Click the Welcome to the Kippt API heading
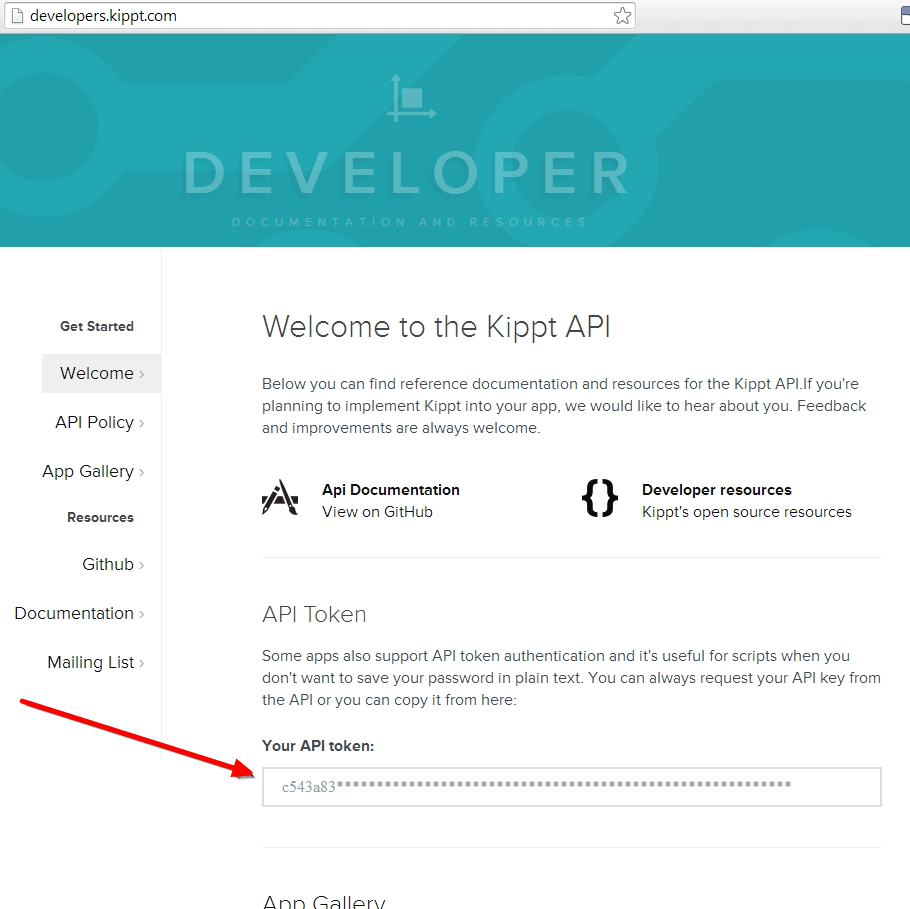This screenshot has width=910, height=909. pos(436,327)
